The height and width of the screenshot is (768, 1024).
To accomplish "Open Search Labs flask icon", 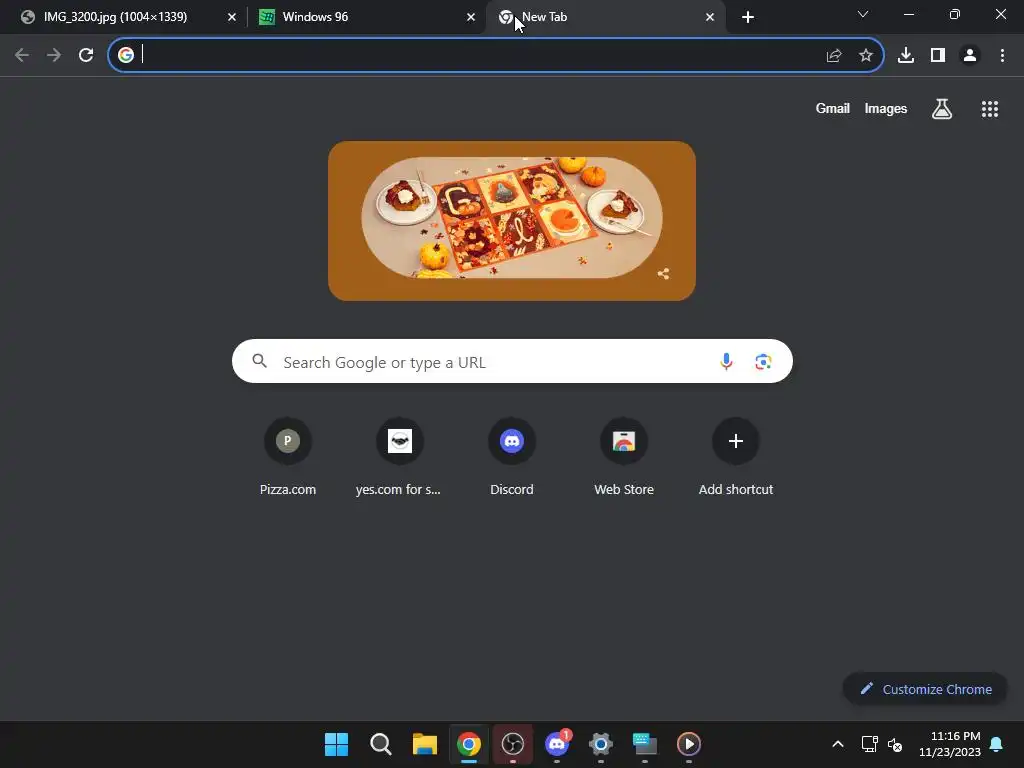I will 942,109.
